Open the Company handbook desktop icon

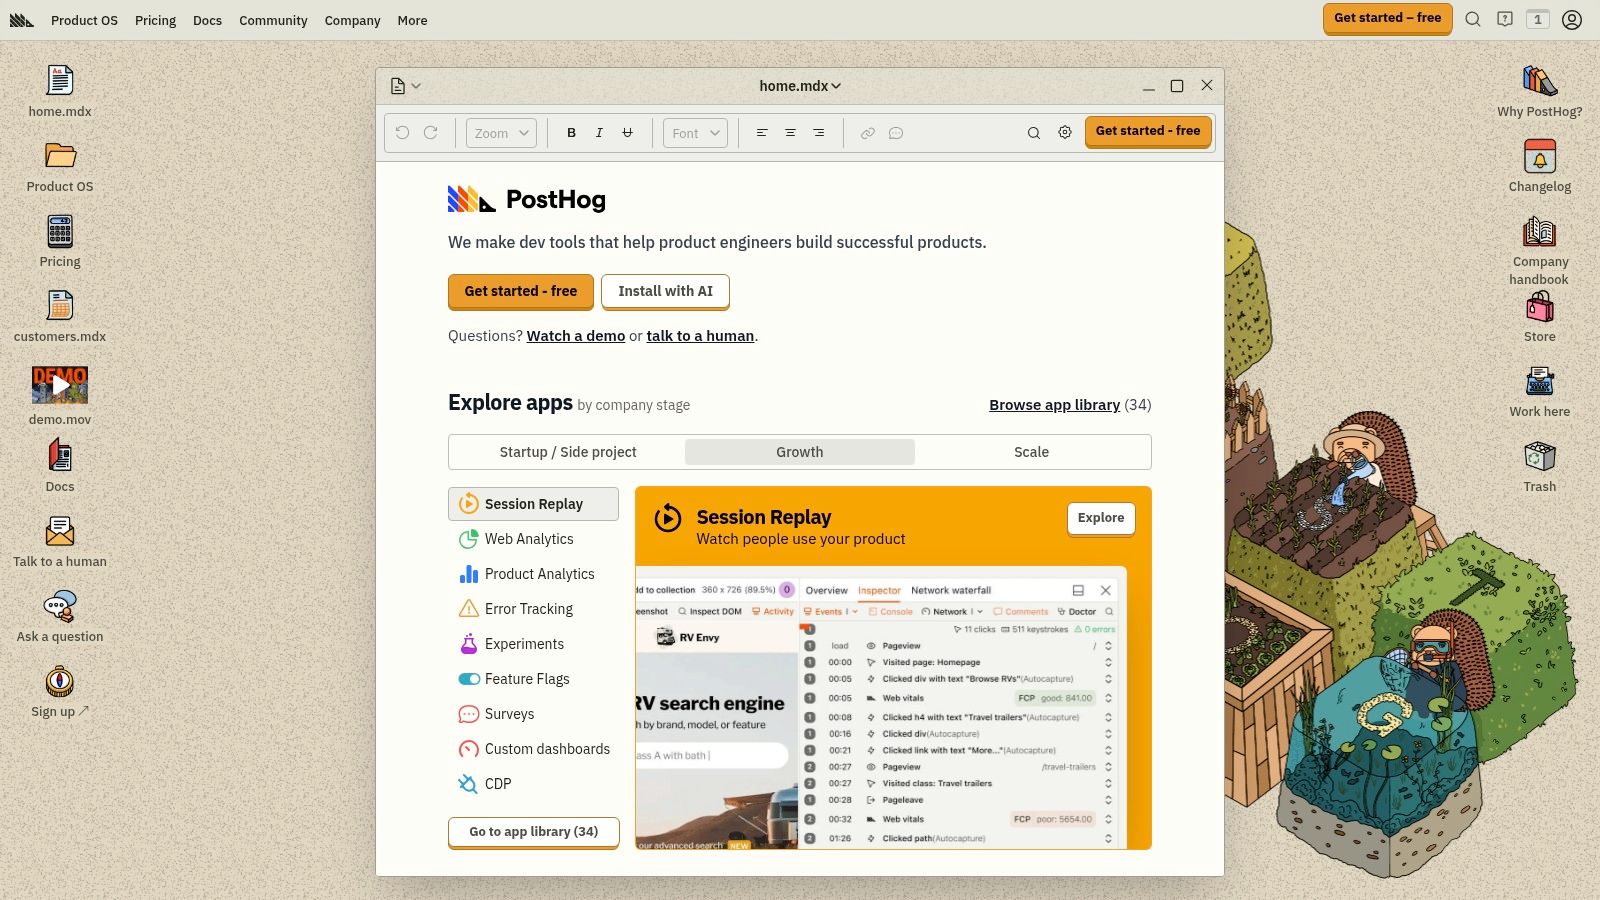[1540, 250]
